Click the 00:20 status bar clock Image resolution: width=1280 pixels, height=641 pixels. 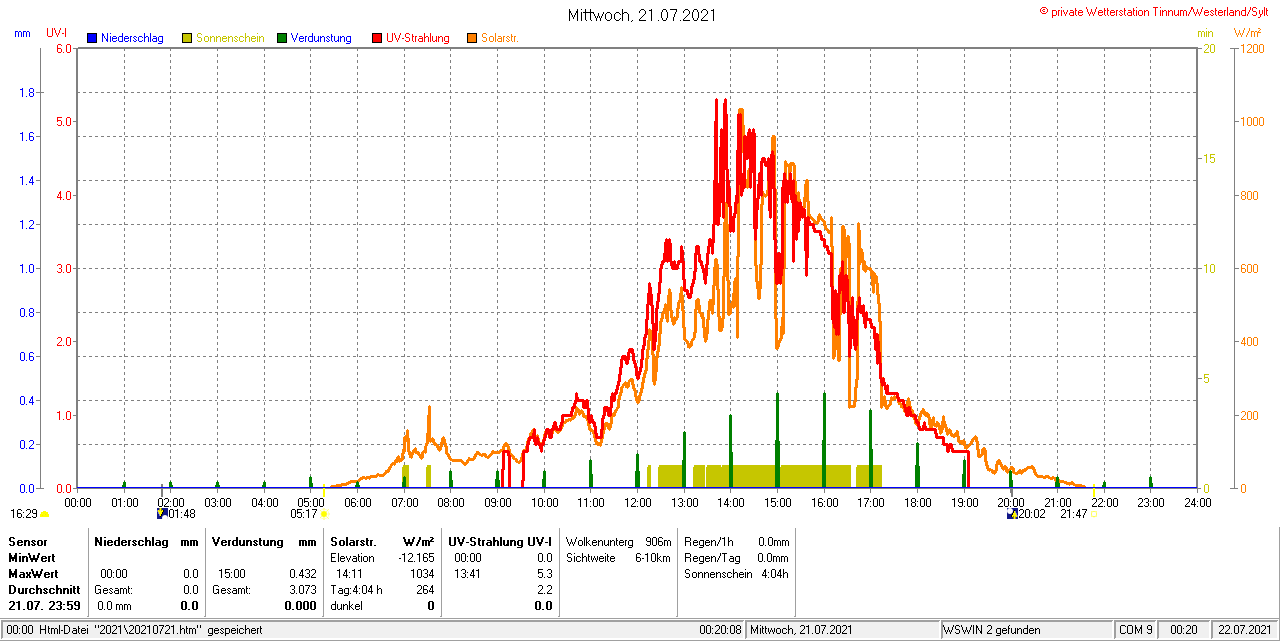coord(1184,630)
